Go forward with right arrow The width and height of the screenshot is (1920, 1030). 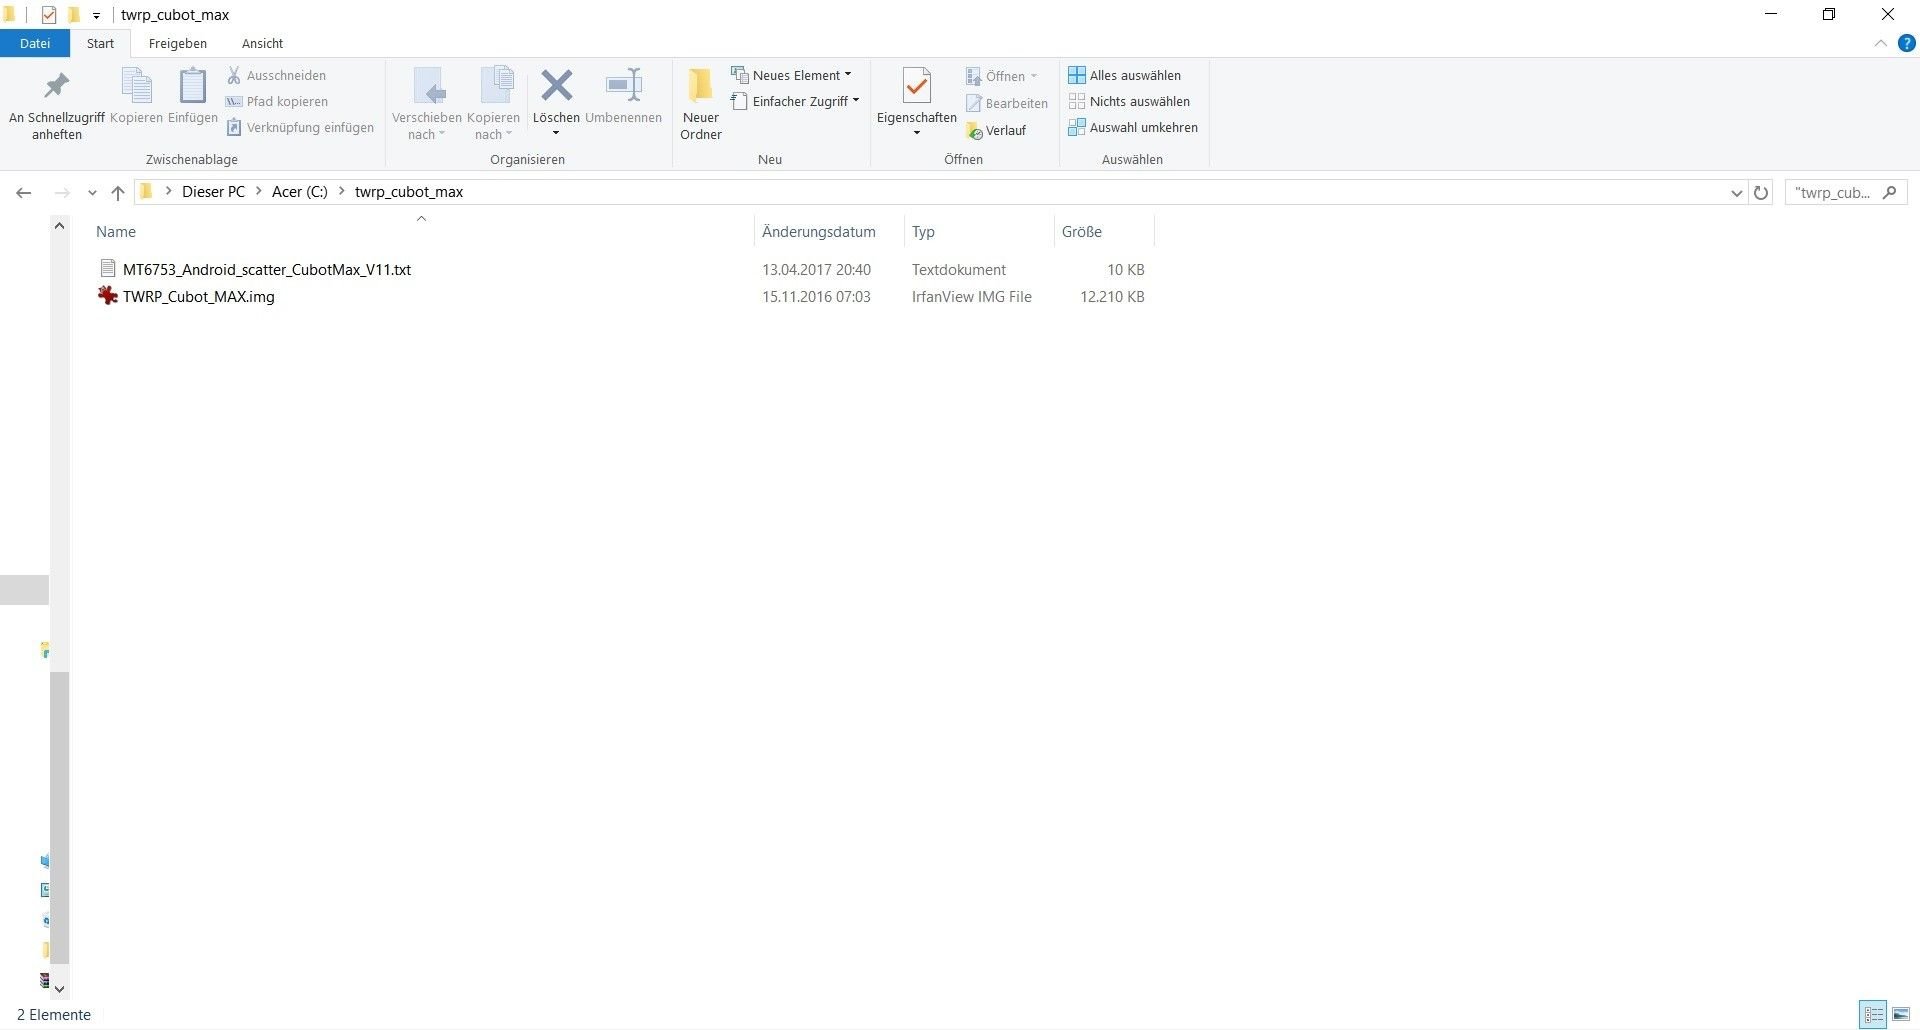click(62, 192)
